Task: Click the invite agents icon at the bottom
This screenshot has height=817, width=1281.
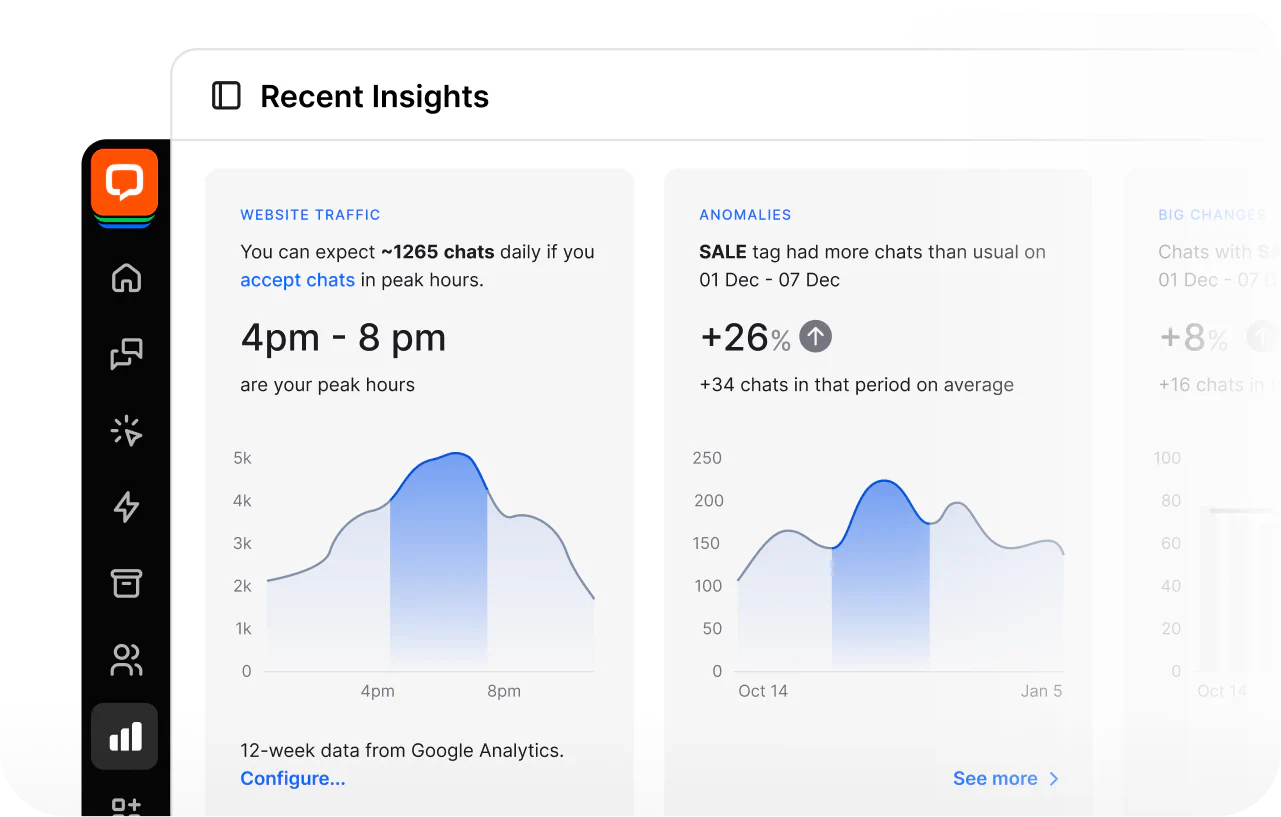Action: point(124,805)
